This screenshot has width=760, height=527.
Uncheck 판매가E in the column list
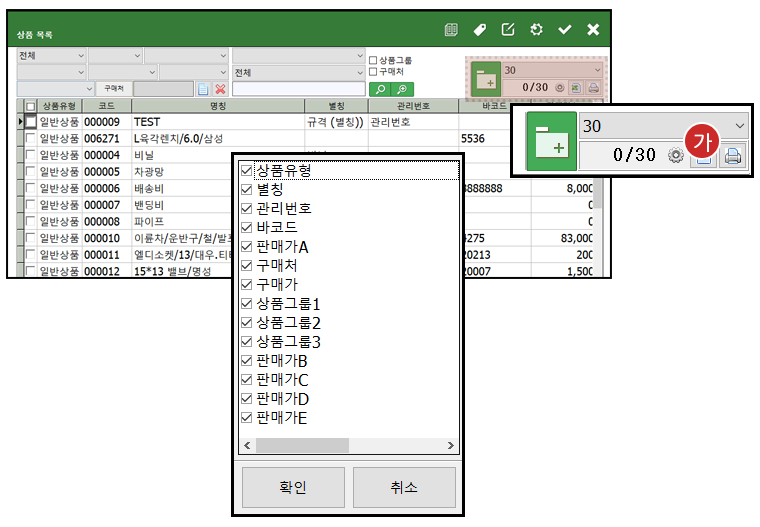[247, 417]
